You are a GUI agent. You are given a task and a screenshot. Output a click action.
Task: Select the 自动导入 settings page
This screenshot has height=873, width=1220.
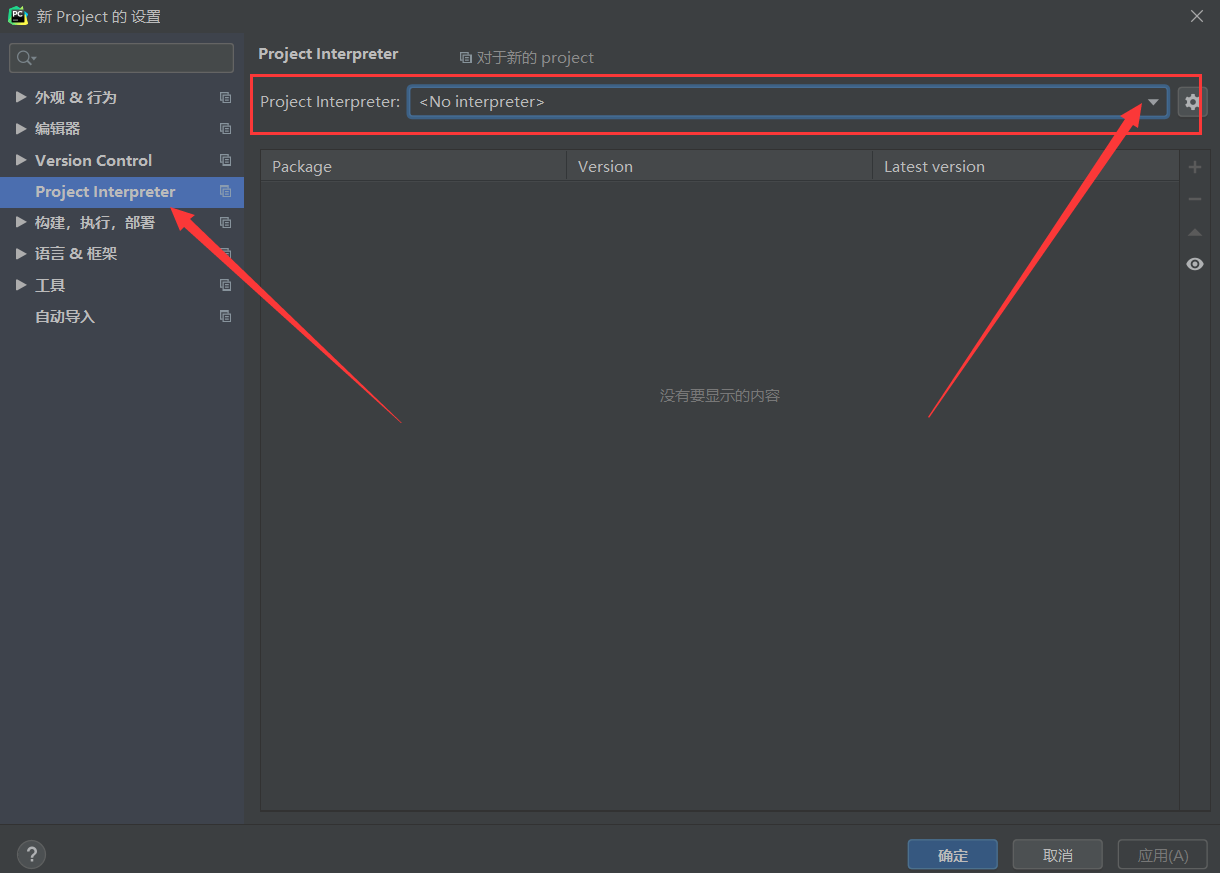click(64, 316)
